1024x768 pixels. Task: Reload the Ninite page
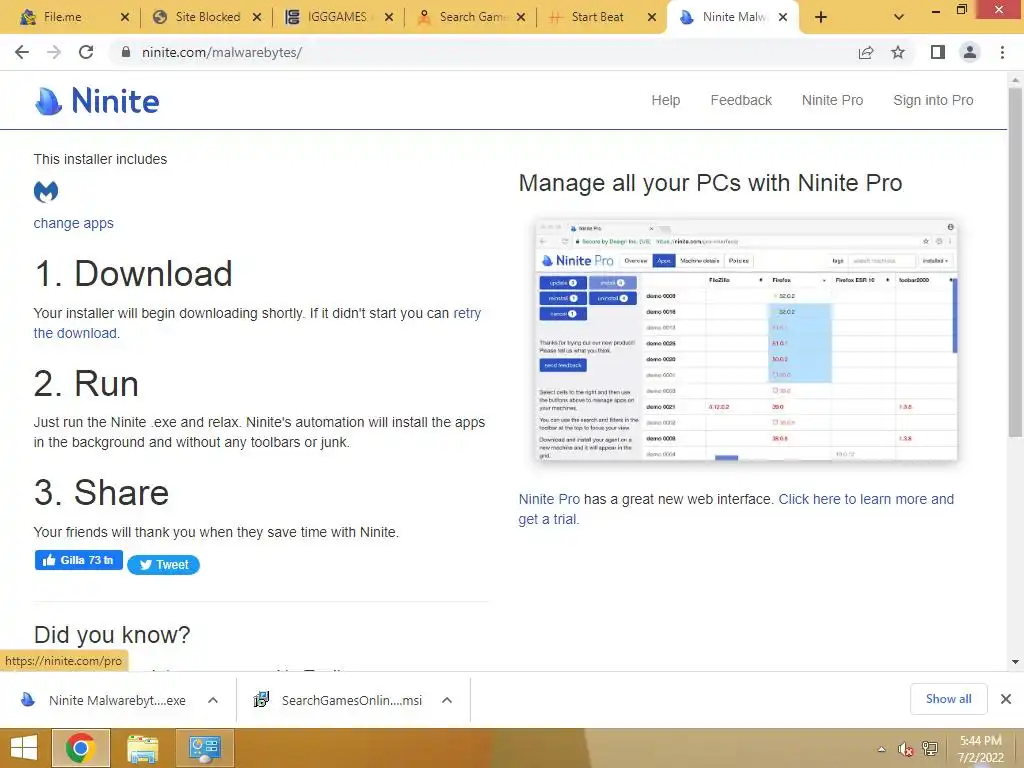pos(86,52)
